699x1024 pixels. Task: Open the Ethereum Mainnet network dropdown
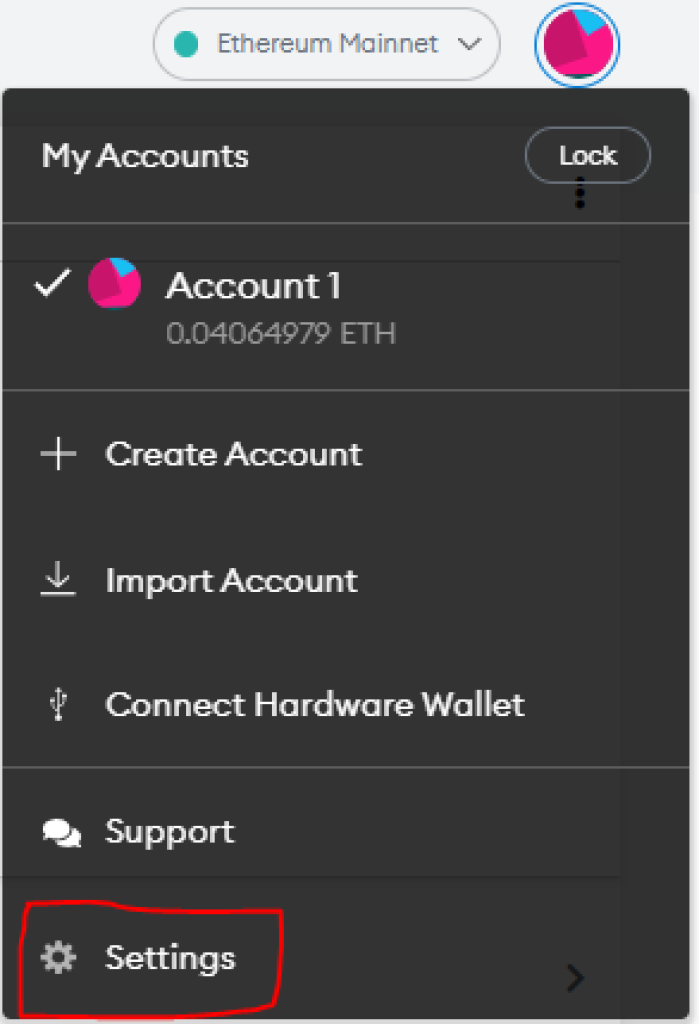pos(327,44)
